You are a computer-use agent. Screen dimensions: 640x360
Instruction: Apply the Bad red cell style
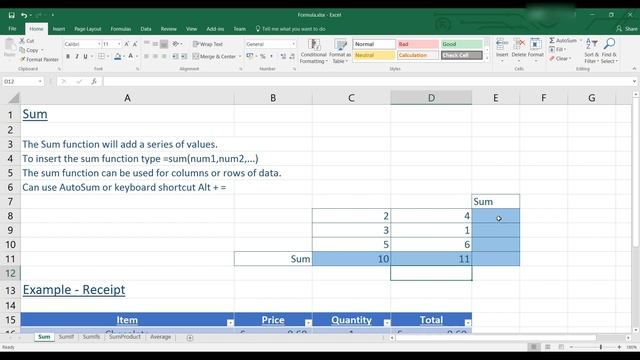[418, 44]
